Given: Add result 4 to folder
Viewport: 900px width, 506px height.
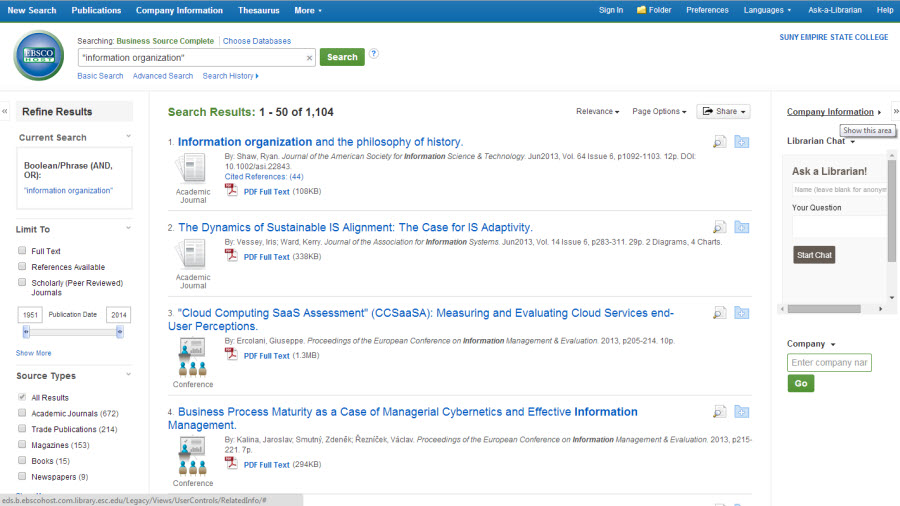Looking at the screenshot, I should tap(742, 412).
